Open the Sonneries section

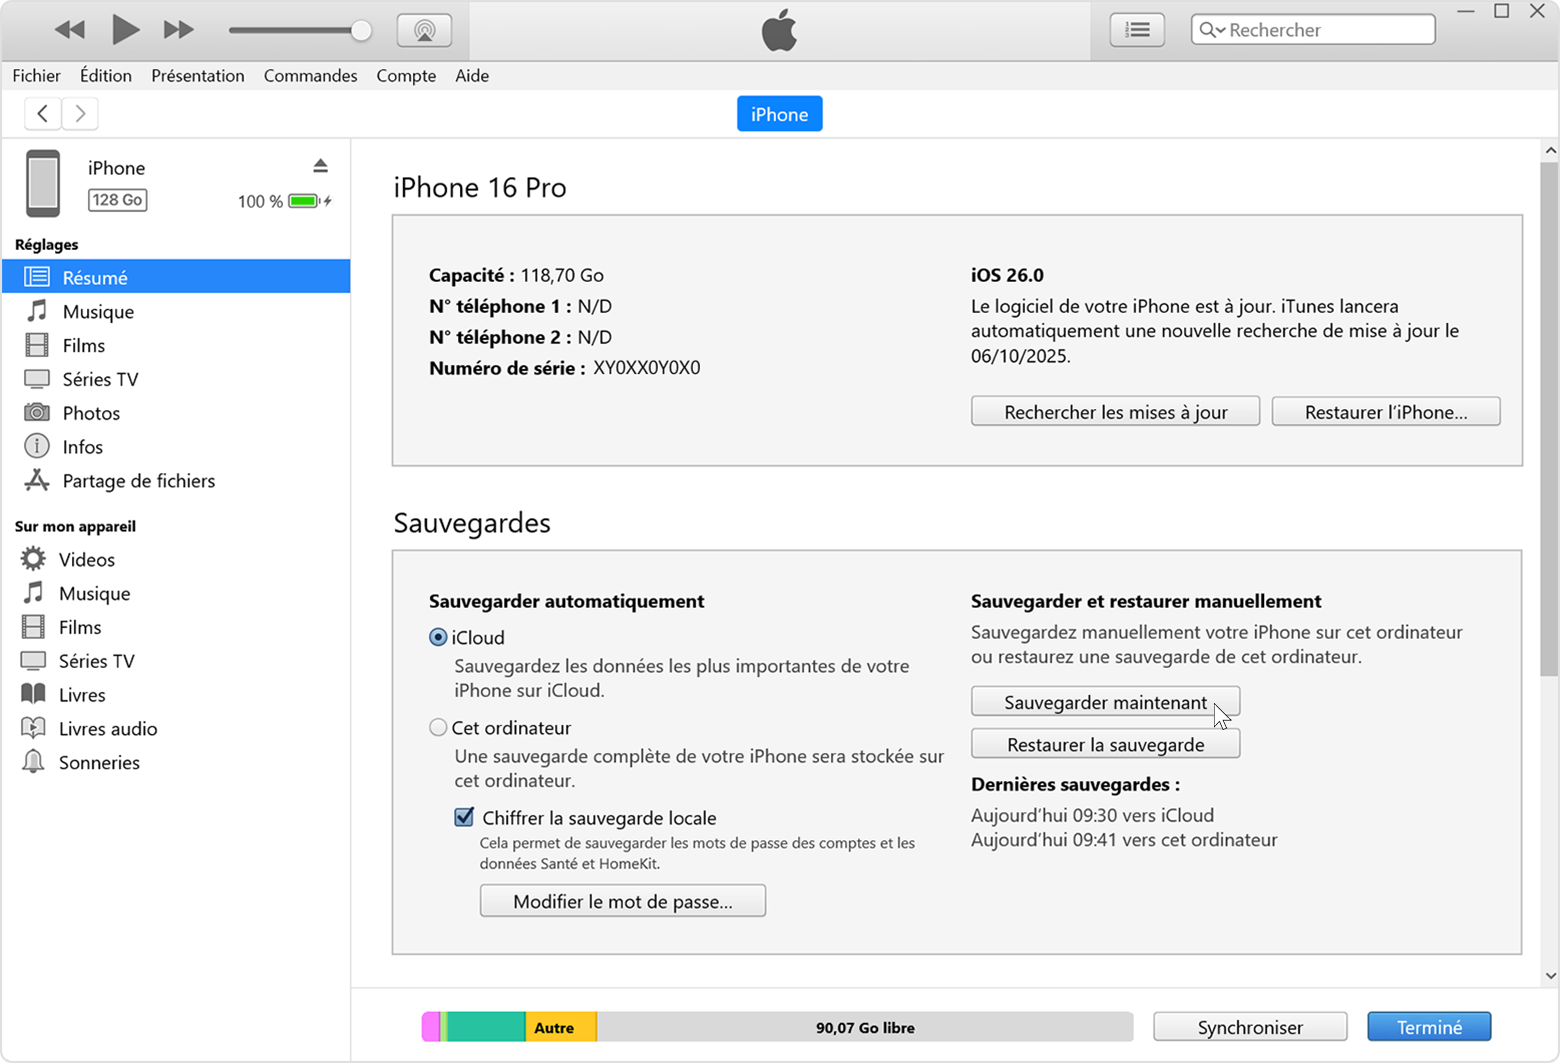coord(99,762)
